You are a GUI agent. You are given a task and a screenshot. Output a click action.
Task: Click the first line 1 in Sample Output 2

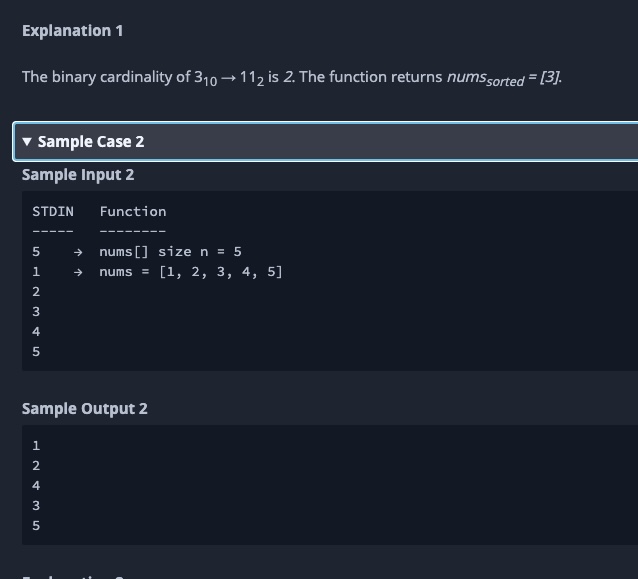[x=36, y=446]
